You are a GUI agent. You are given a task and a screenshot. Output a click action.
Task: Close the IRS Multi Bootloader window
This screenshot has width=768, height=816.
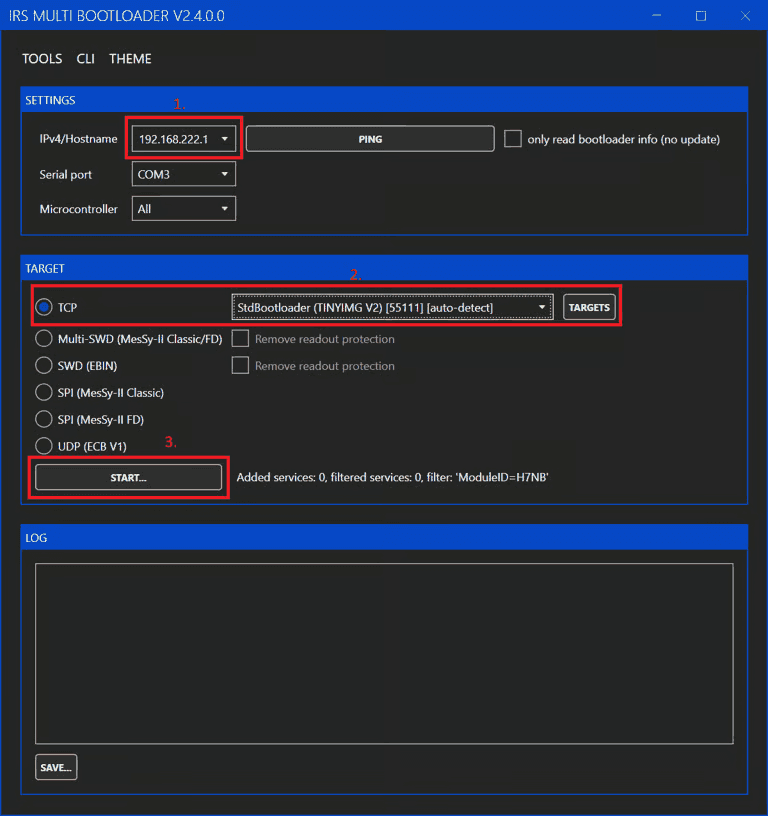745,16
